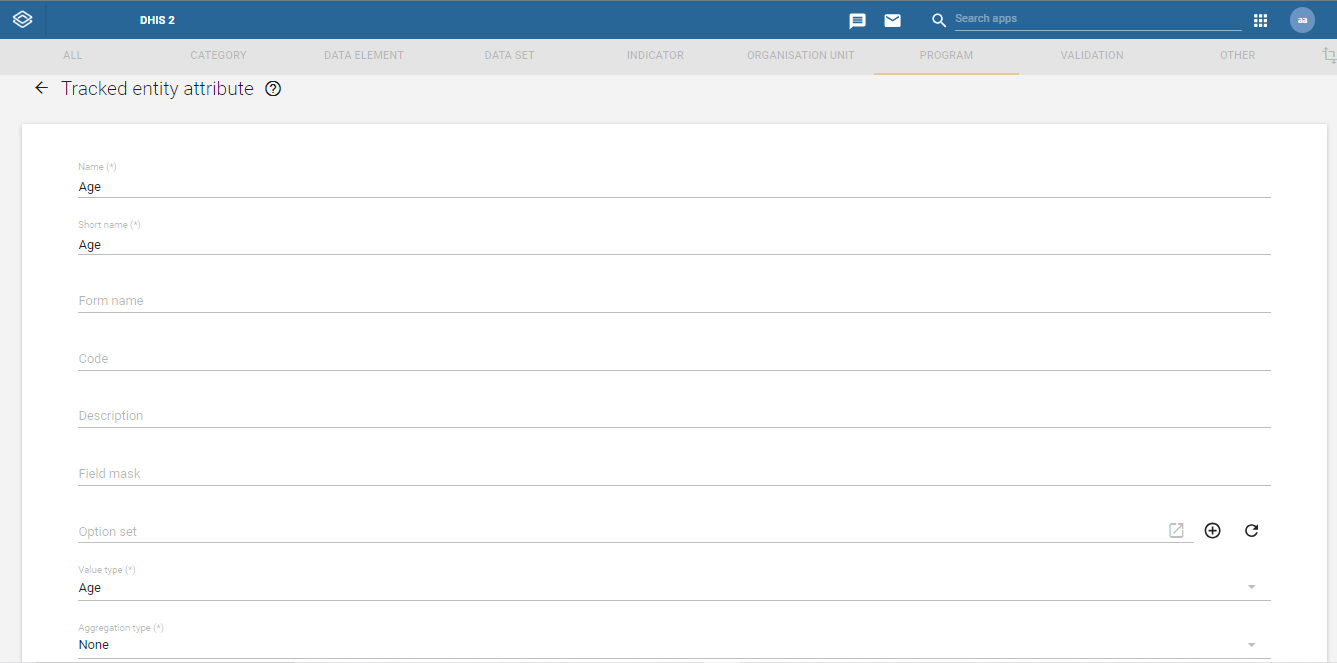The image size is (1337, 663).
Task: Switch to the INDICATOR tab
Action: [x=655, y=56]
